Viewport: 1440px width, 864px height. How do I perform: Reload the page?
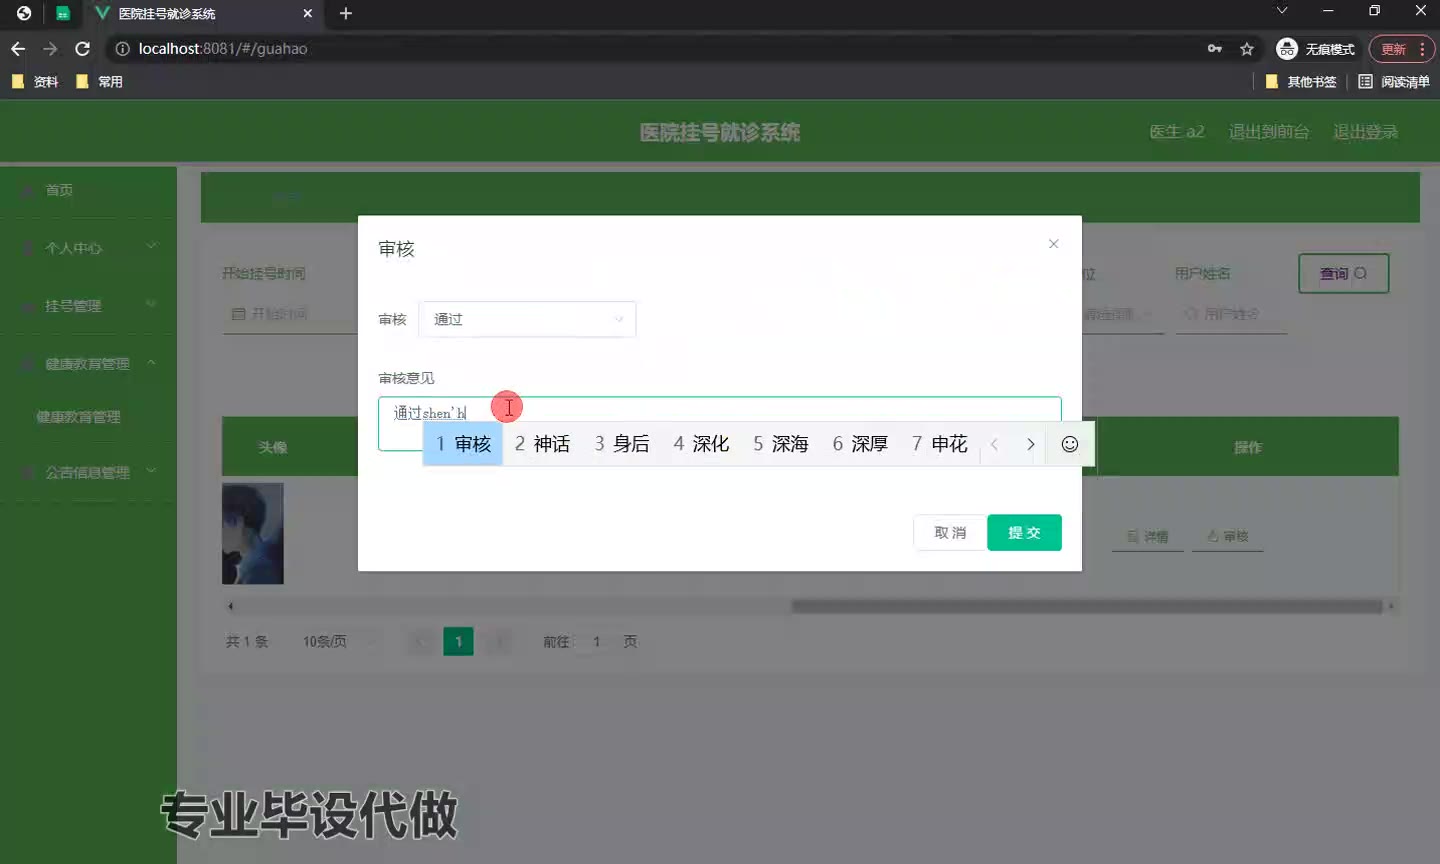(x=83, y=48)
